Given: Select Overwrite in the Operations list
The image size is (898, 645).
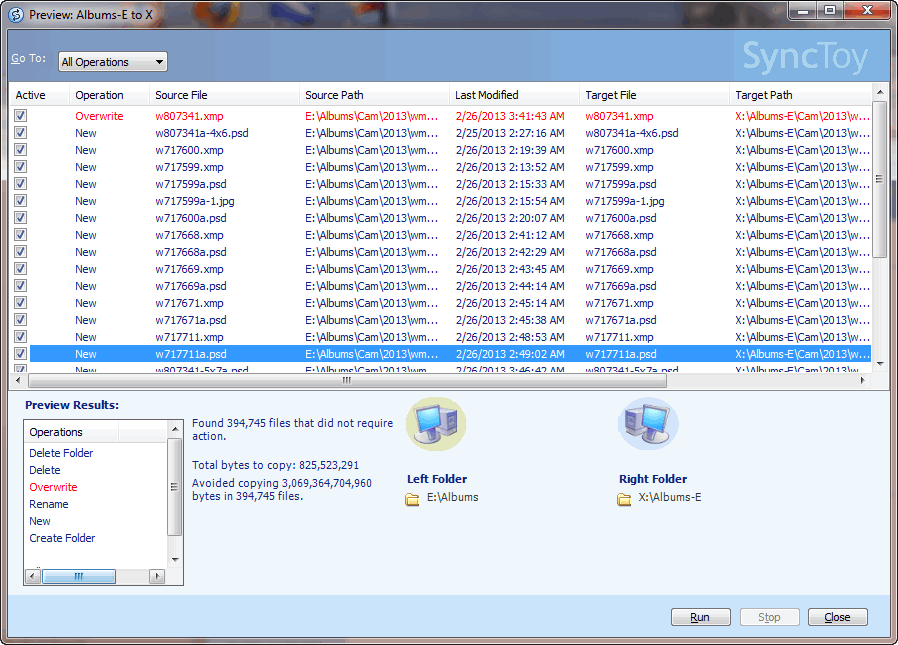Looking at the screenshot, I should point(53,487).
